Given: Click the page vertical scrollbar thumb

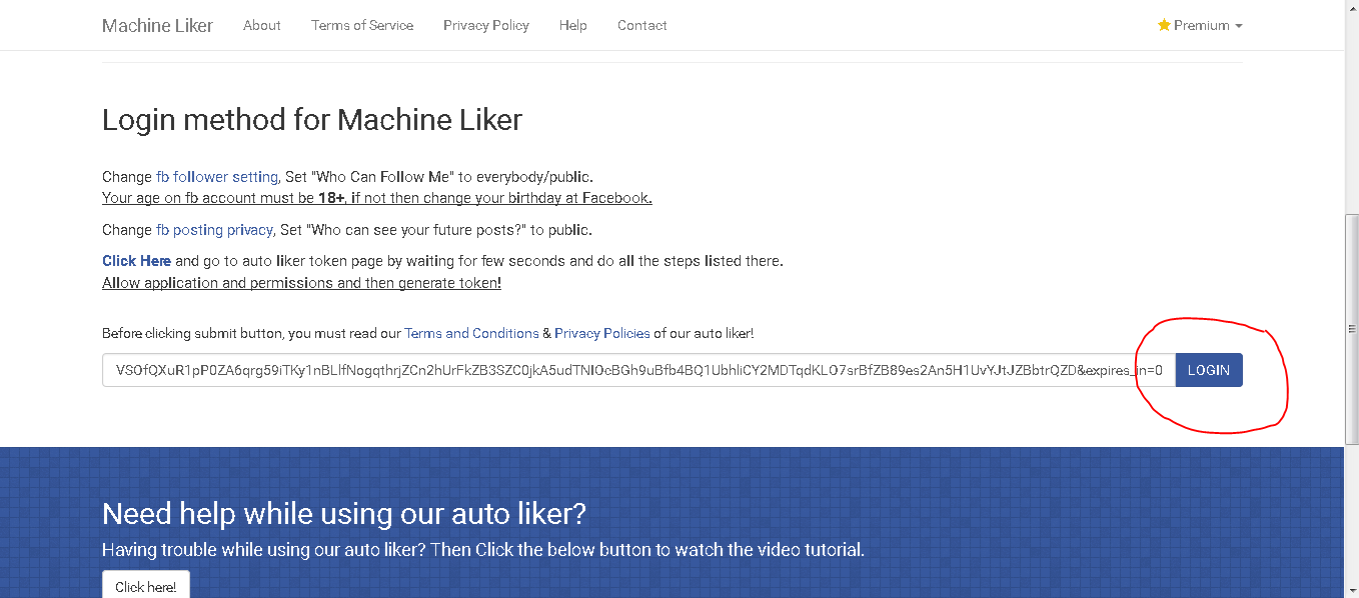Looking at the screenshot, I should (1352, 328).
